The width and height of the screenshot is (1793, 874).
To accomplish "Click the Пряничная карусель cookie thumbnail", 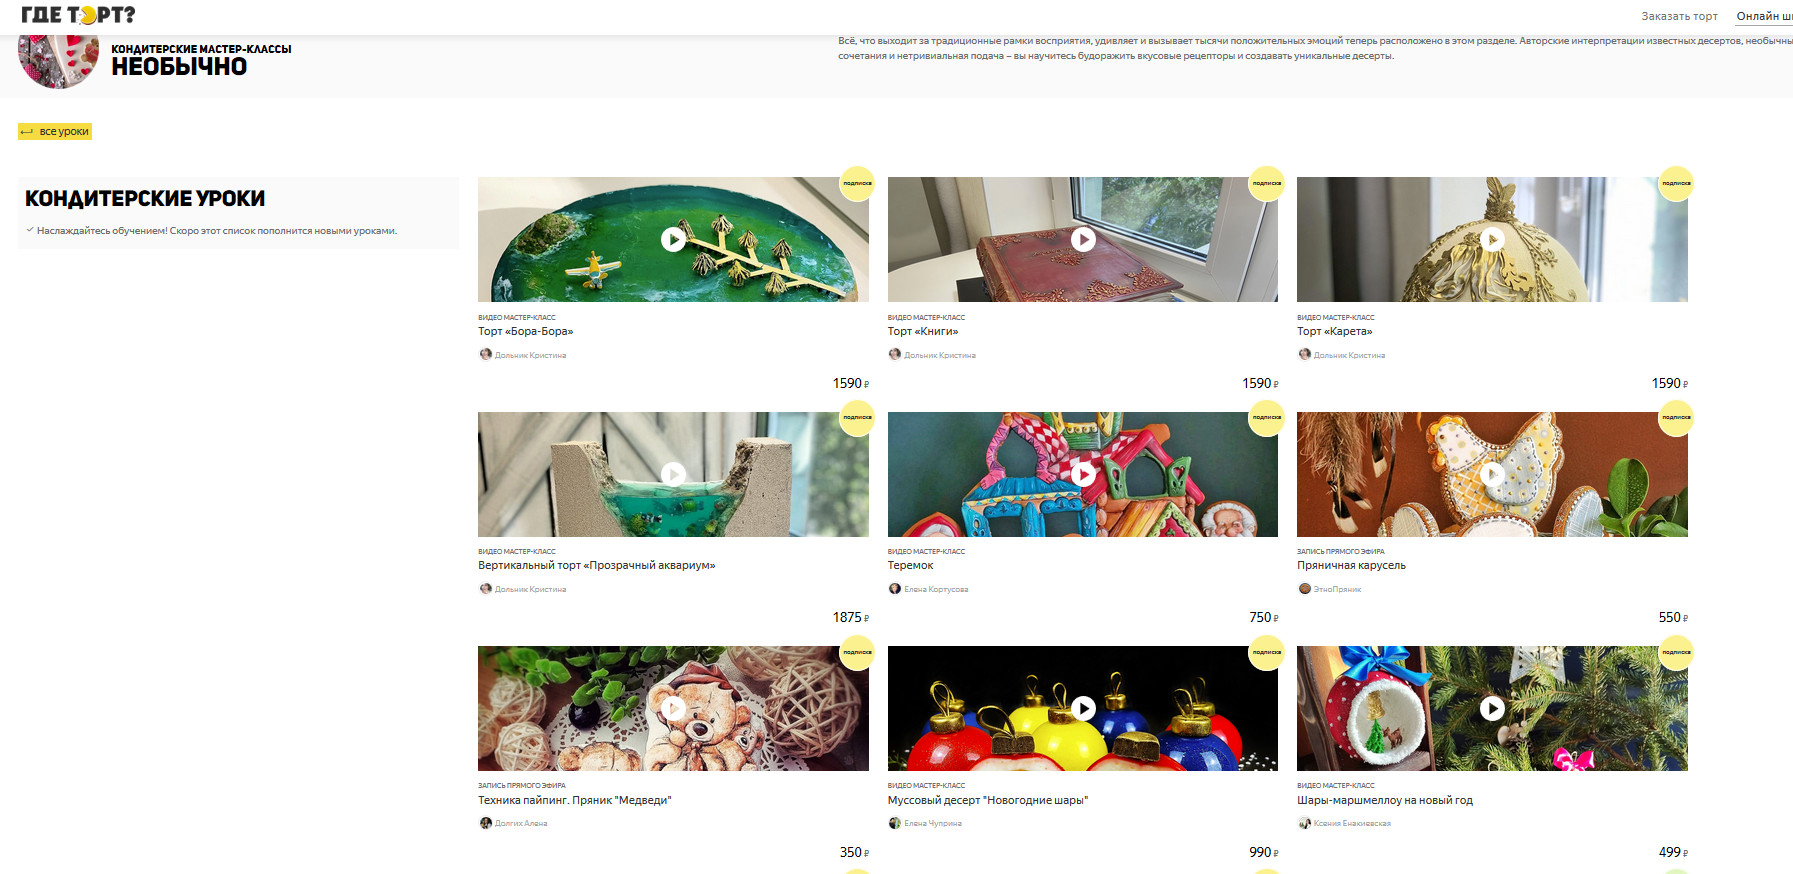I will pyautogui.click(x=1492, y=474).
